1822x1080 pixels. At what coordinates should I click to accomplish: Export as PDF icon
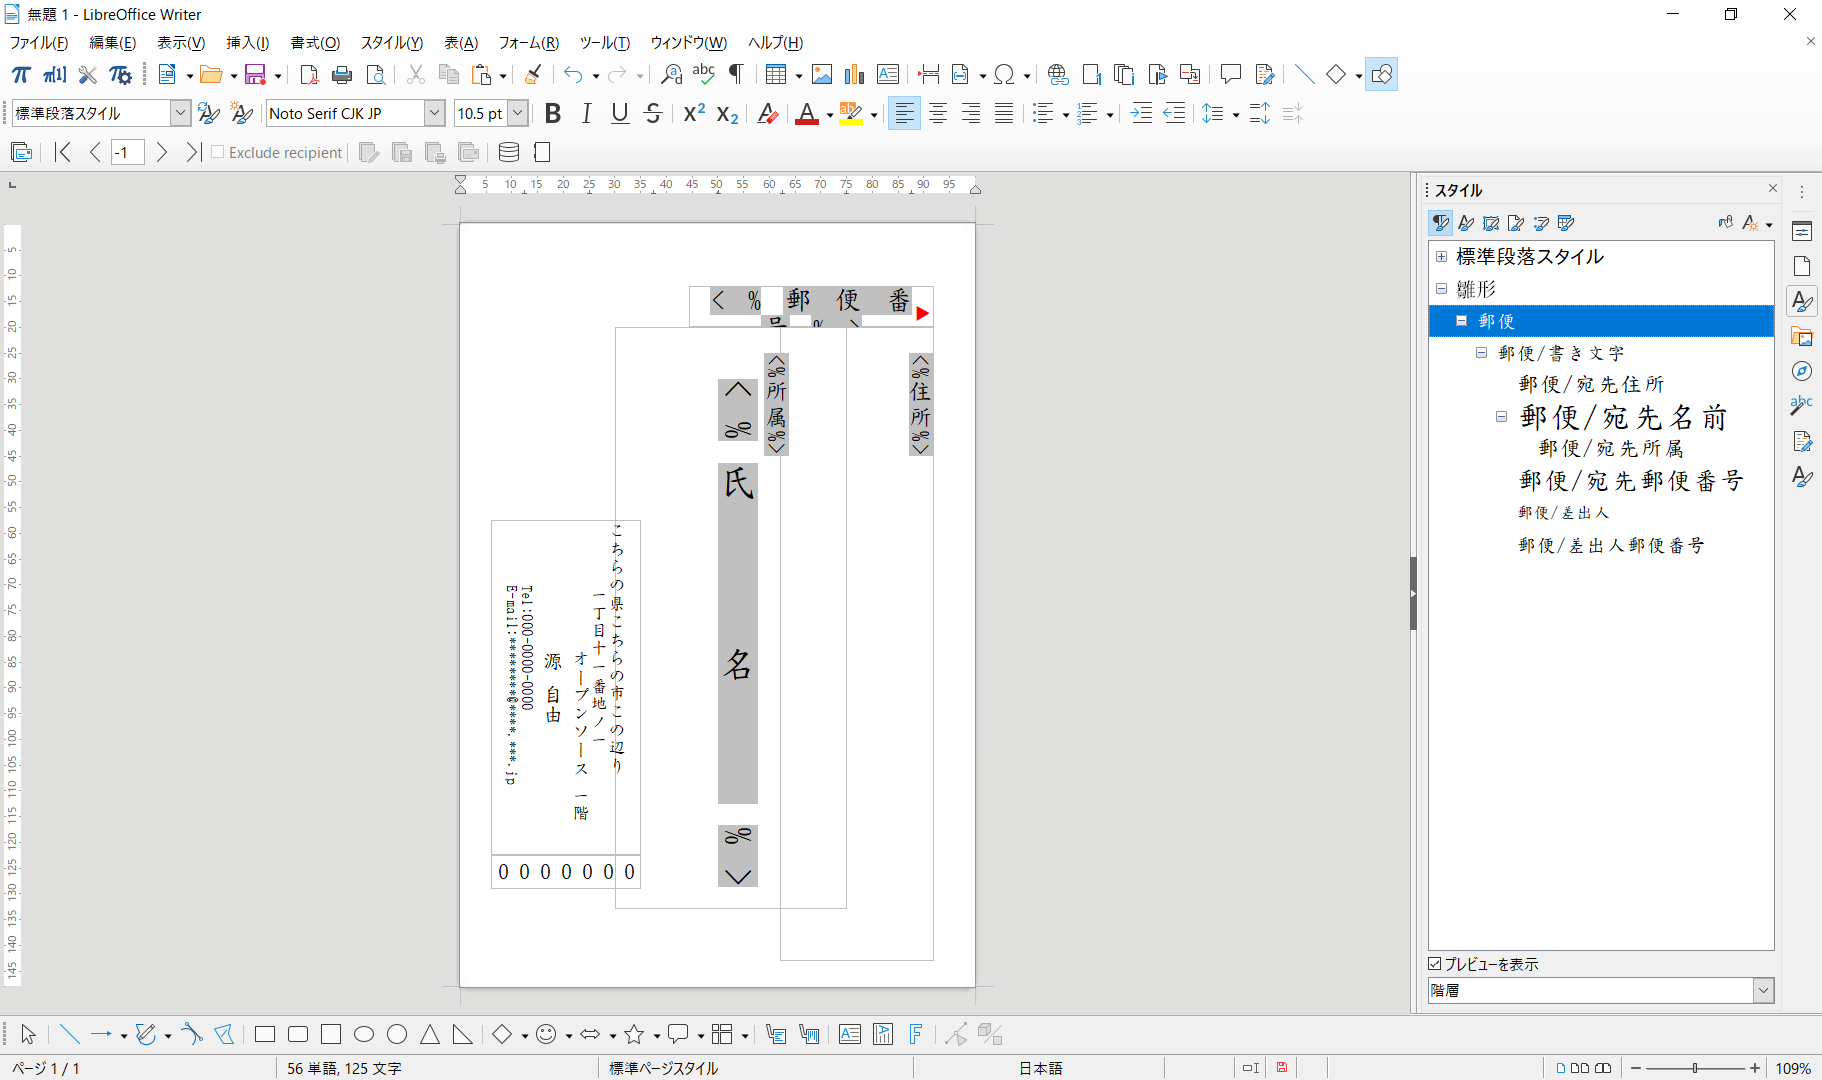pyautogui.click(x=309, y=75)
